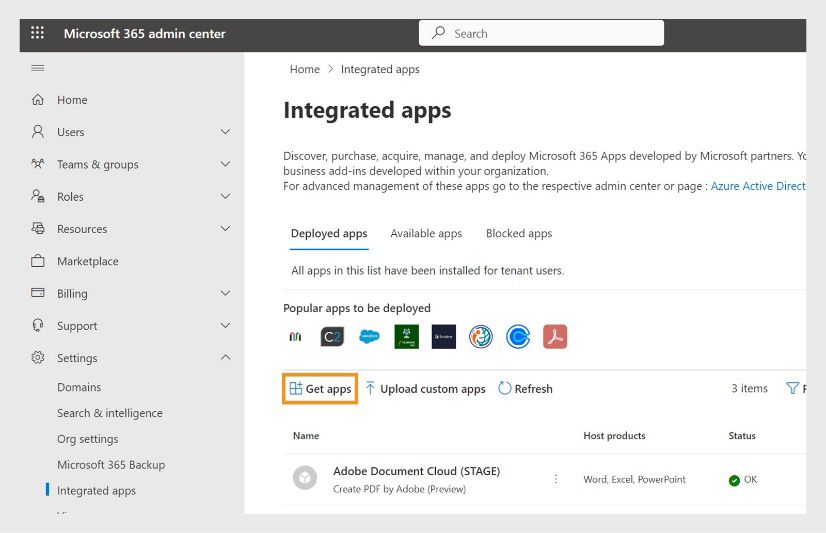The width and height of the screenshot is (826, 533).
Task: Switch to the Blocked apps tab
Action: [519, 233]
